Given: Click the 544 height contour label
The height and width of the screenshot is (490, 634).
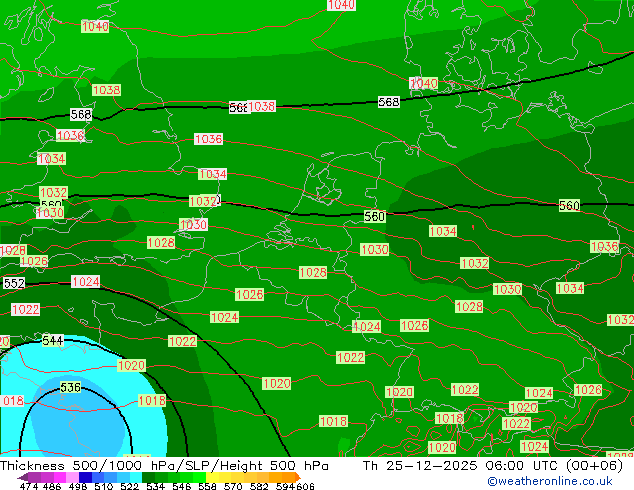Looking at the screenshot, I should tap(53, 340).
